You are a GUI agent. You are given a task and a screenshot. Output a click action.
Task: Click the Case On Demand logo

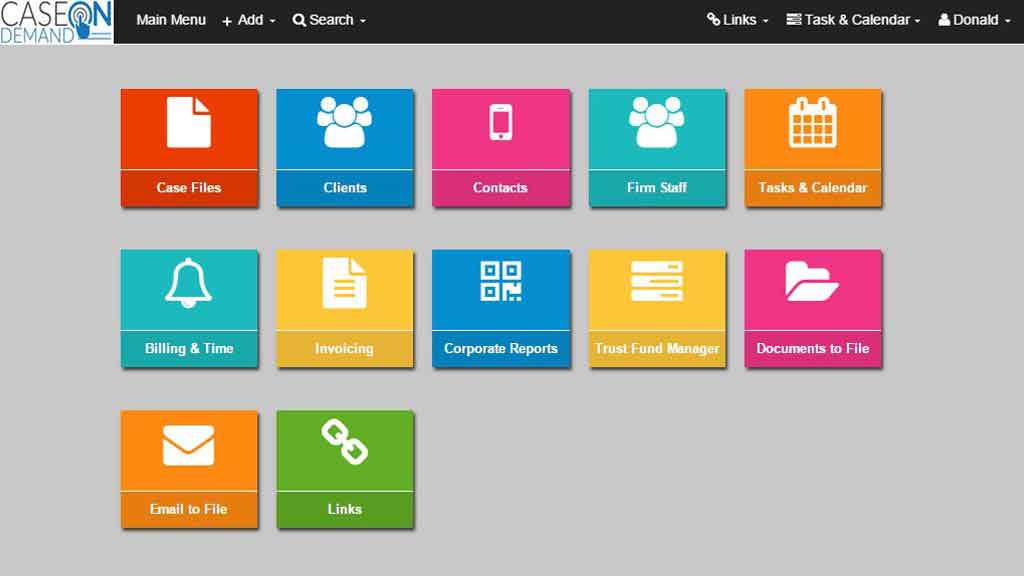[57, 21]
